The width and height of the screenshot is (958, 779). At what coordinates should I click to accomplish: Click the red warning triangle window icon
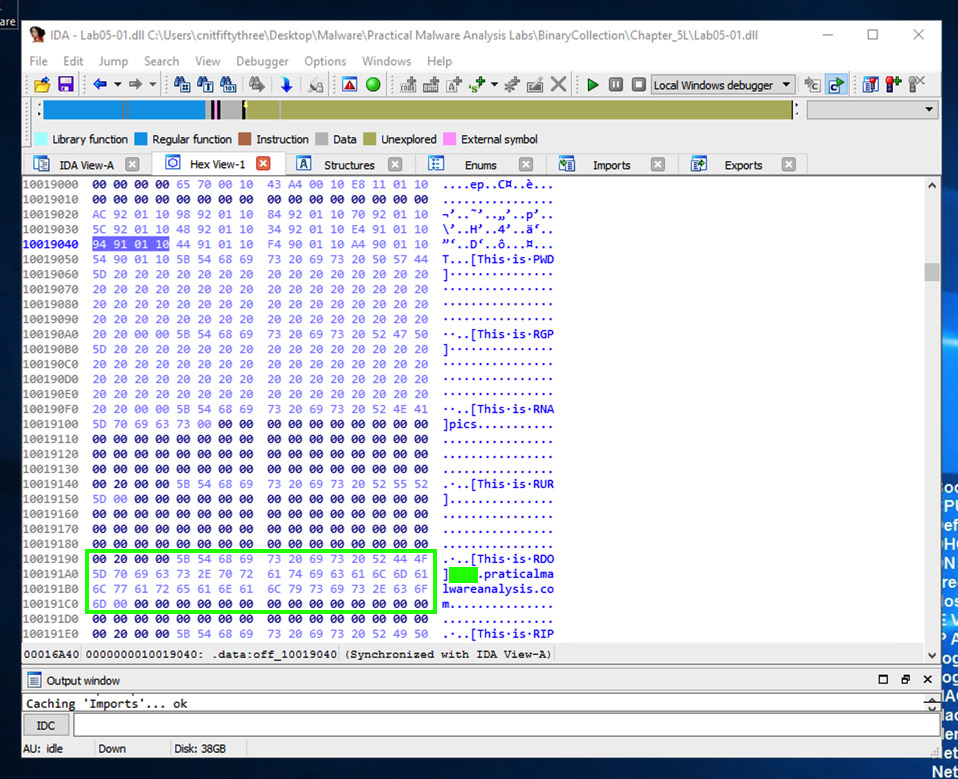click(349, 85)
